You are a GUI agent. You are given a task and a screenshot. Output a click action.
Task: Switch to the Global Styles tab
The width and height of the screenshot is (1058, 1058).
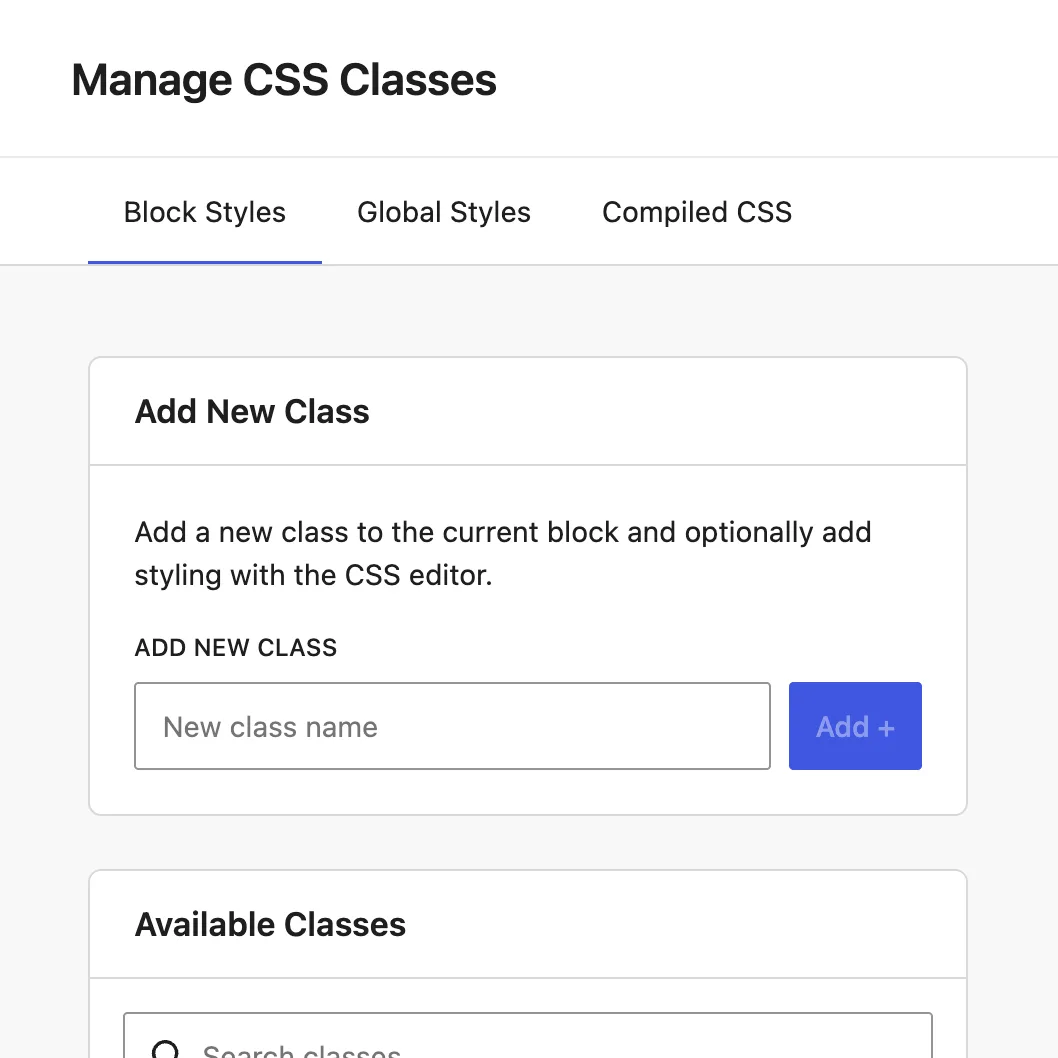pos(443,212)
